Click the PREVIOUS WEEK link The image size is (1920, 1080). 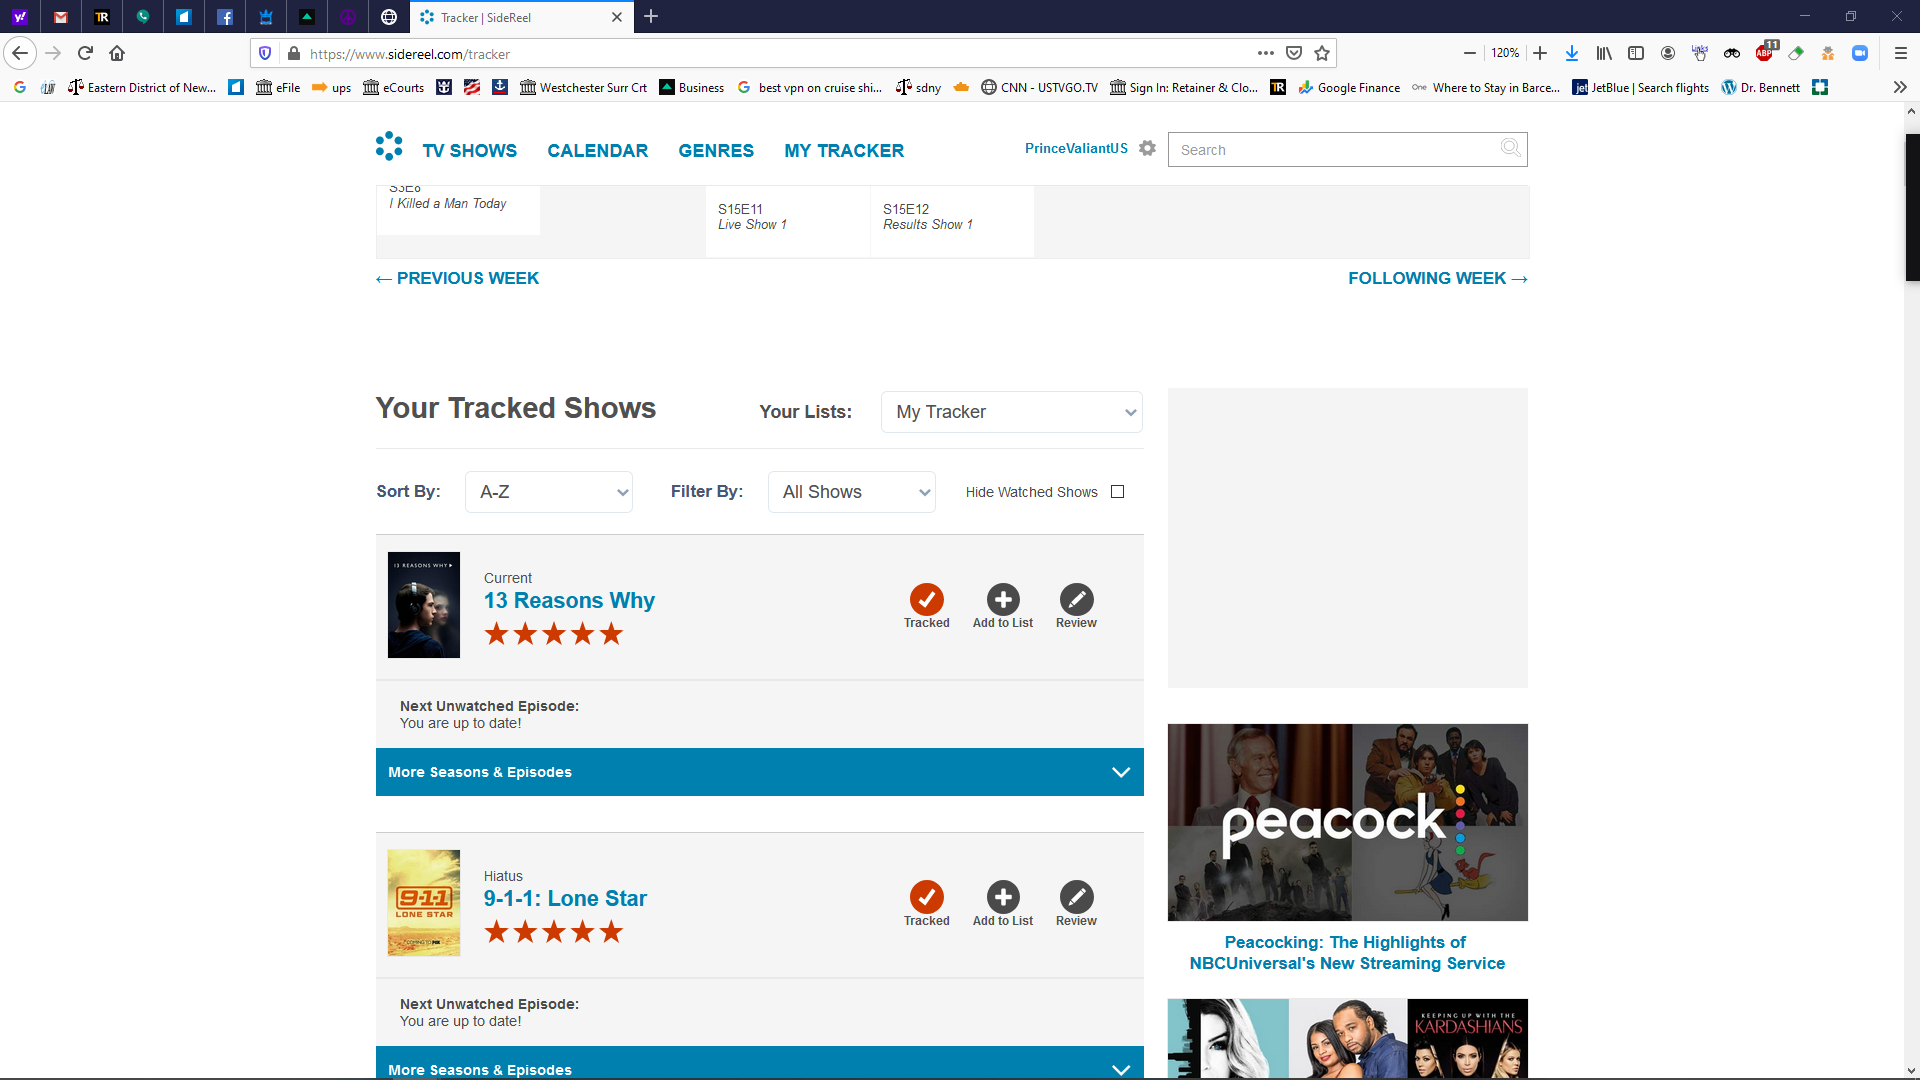pos(458,278)
